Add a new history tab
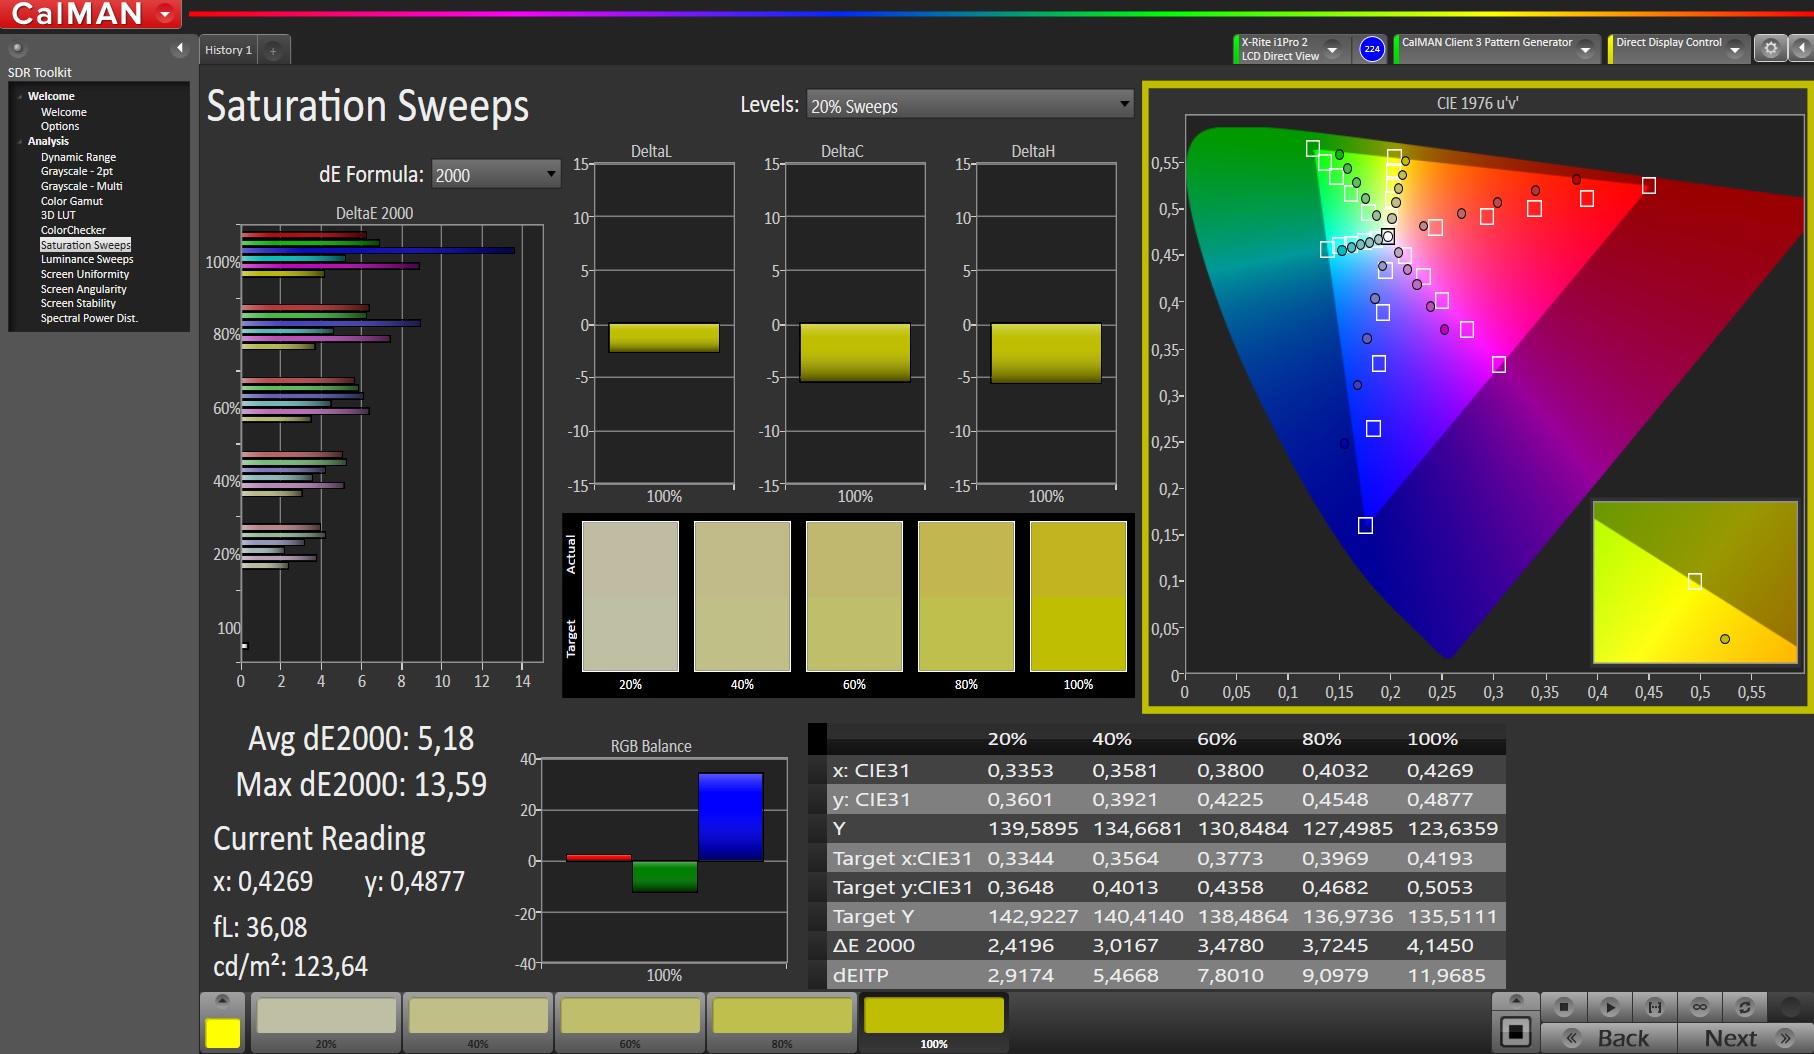 click(x=273, y=50)
